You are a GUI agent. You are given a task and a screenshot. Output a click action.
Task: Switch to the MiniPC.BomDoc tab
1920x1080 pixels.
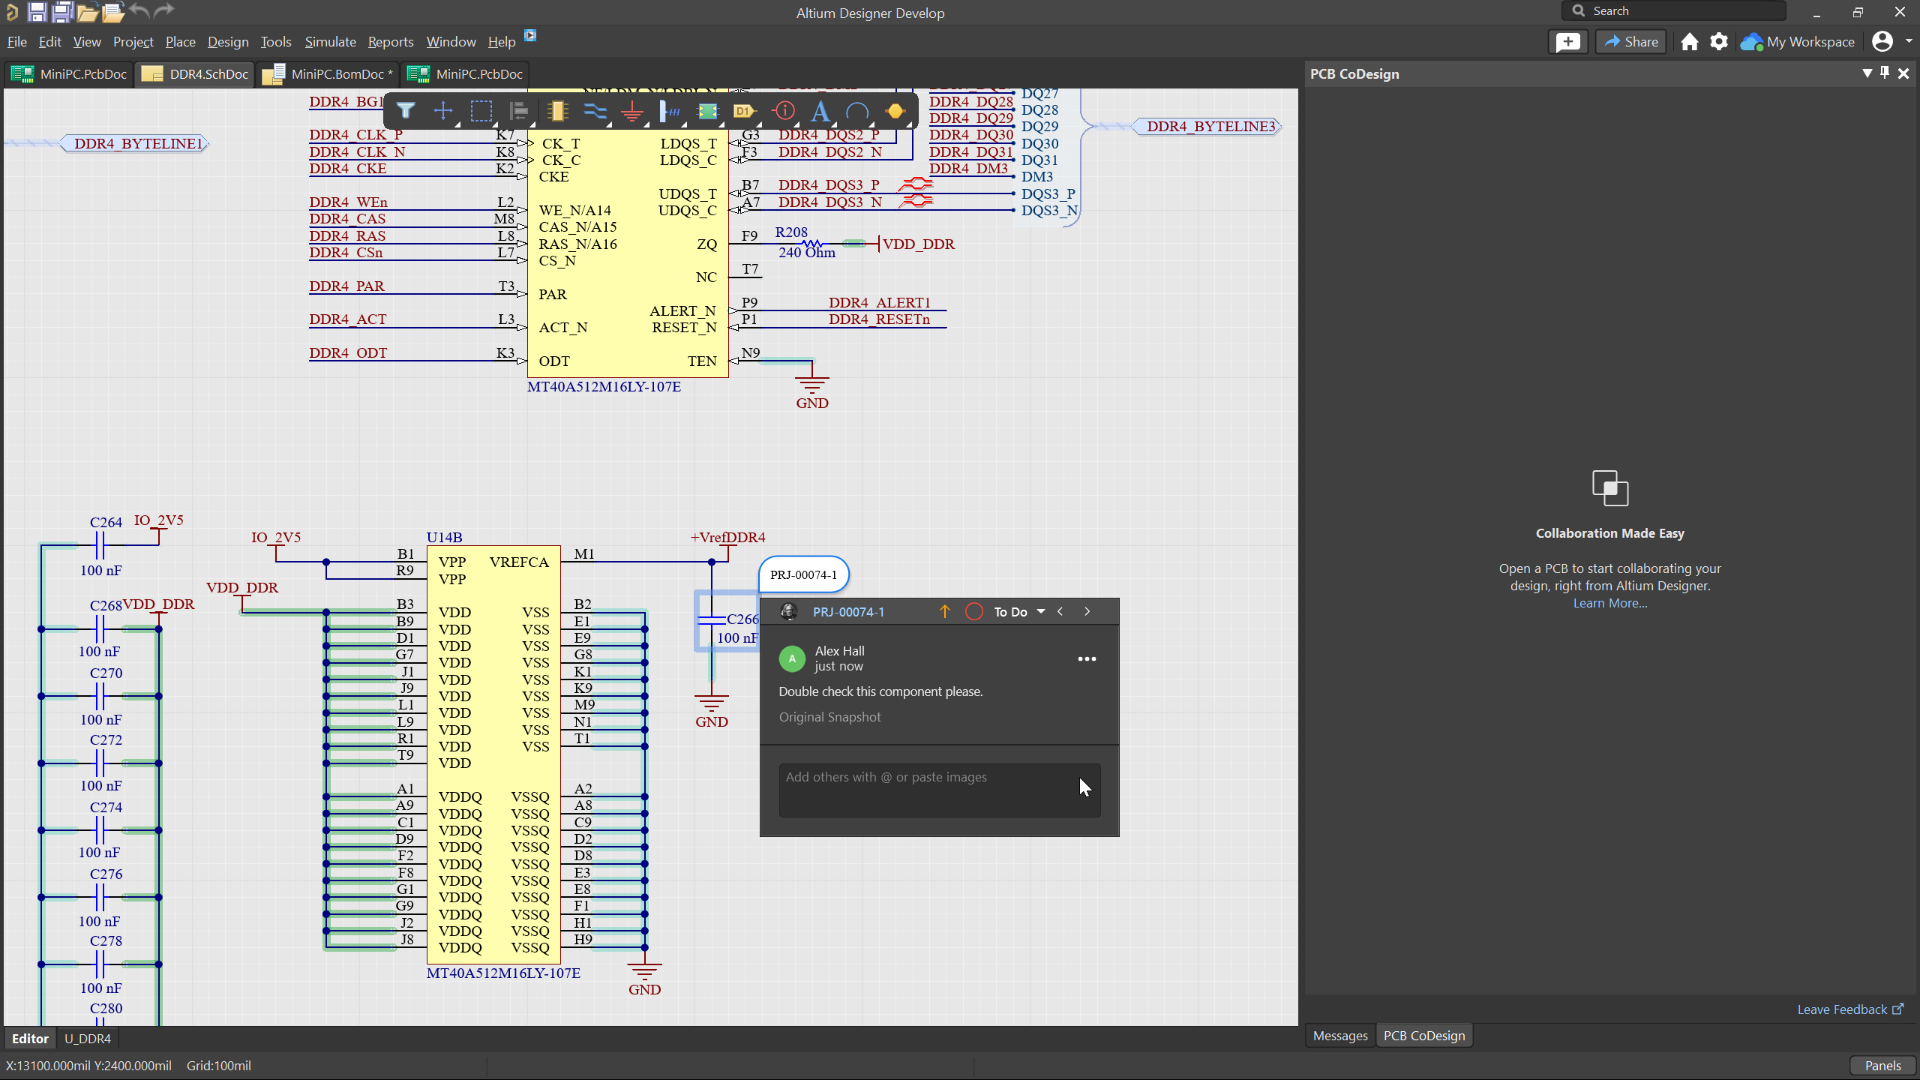pos(329,74)
